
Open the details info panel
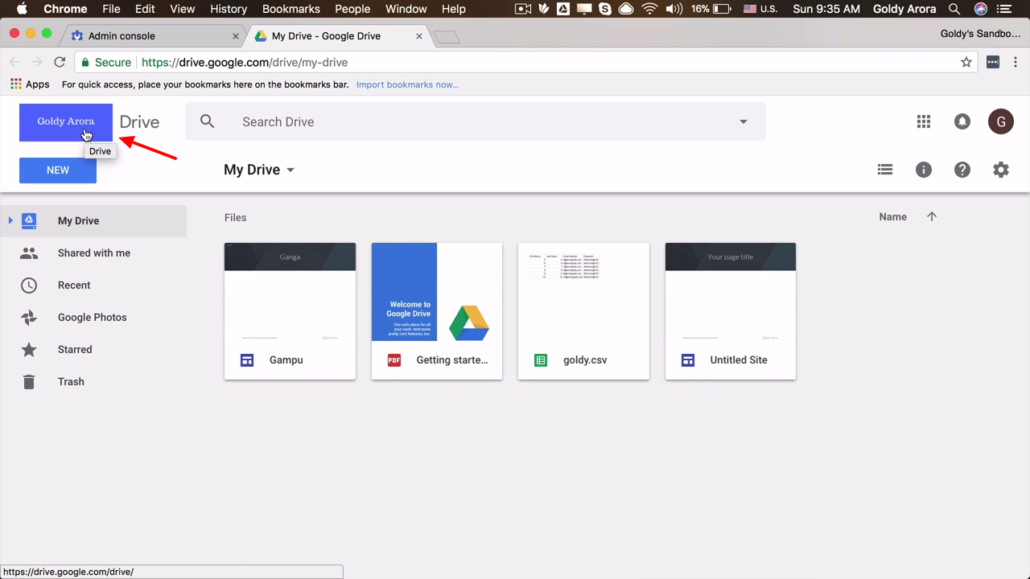923,169
